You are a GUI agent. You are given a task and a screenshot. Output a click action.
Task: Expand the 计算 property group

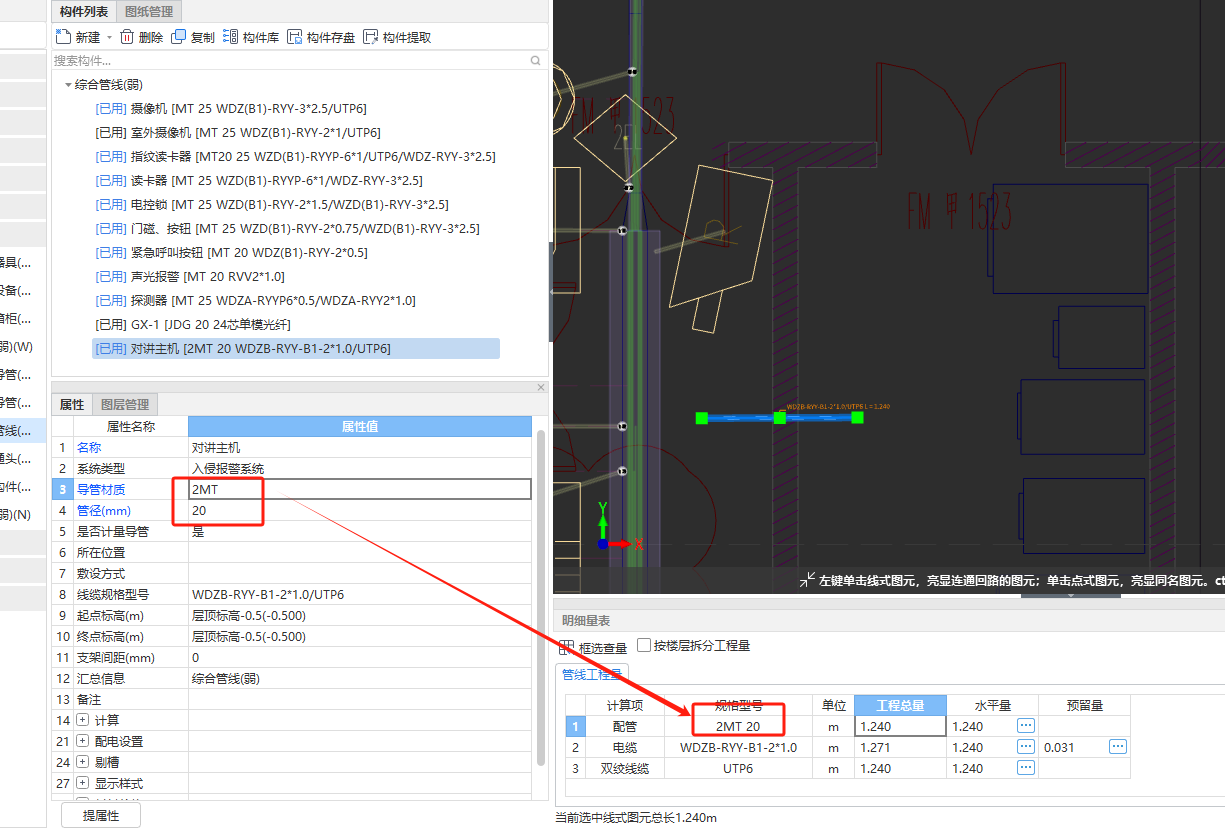click(82, 720)
